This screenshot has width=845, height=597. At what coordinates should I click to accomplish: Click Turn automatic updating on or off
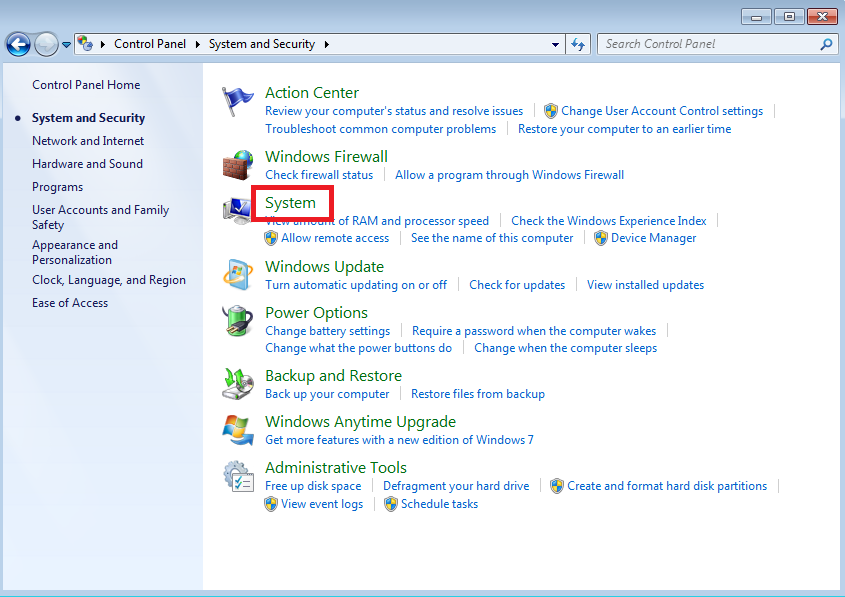pyautogui.click(x=356, y=285)
